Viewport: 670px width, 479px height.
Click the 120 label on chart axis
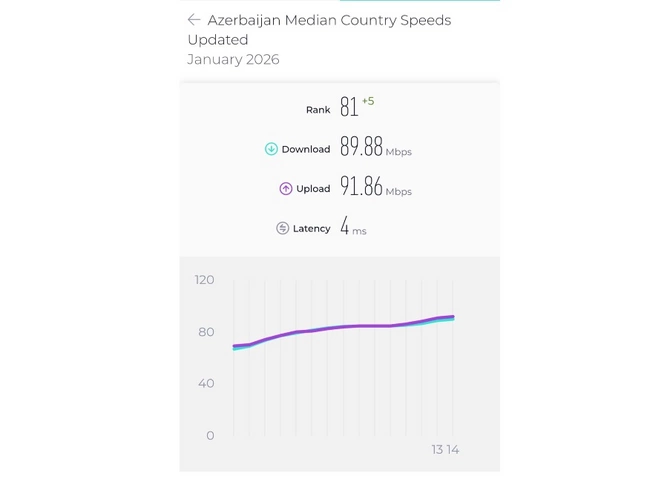tap(204, 279)
